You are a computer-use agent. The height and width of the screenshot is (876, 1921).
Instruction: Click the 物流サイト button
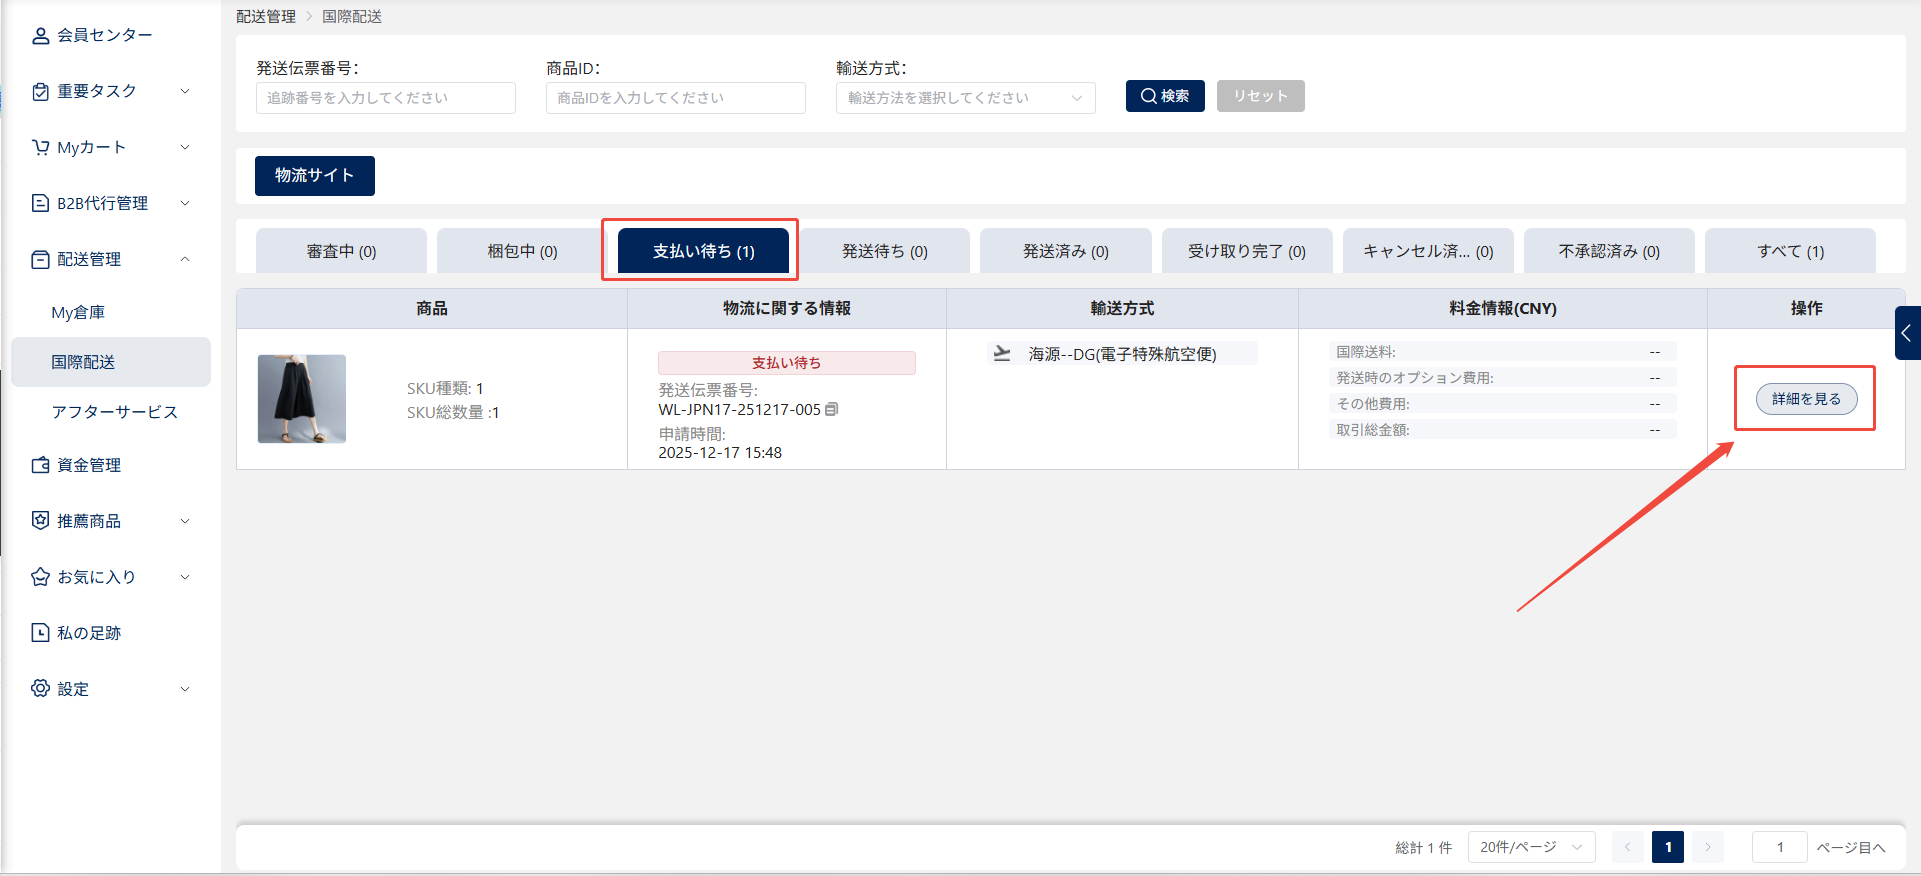(315, 176)
